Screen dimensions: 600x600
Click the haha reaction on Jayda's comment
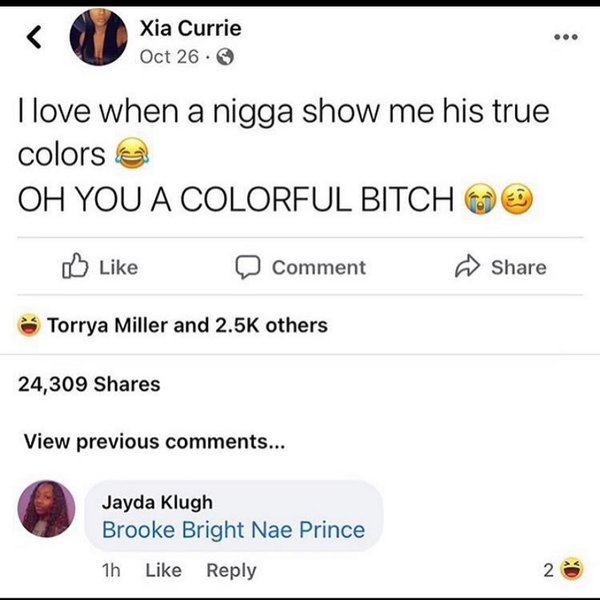(572, 569)
